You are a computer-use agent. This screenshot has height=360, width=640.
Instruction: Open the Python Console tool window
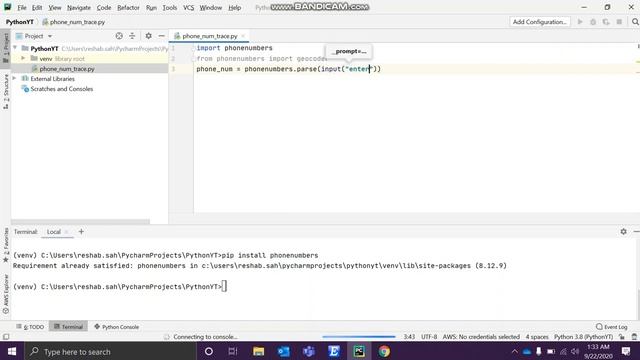[x=116, y=327]
